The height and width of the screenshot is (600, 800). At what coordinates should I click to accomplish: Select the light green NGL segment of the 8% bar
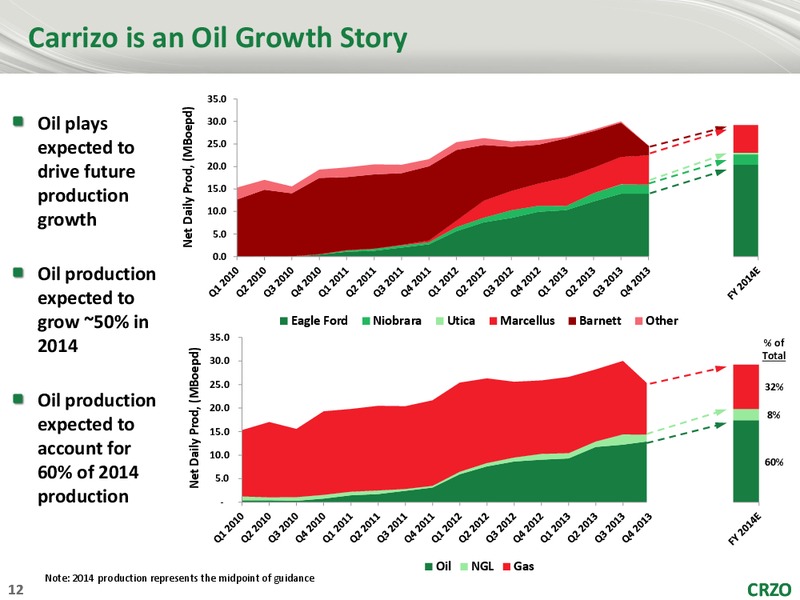(x=746, y=415)
